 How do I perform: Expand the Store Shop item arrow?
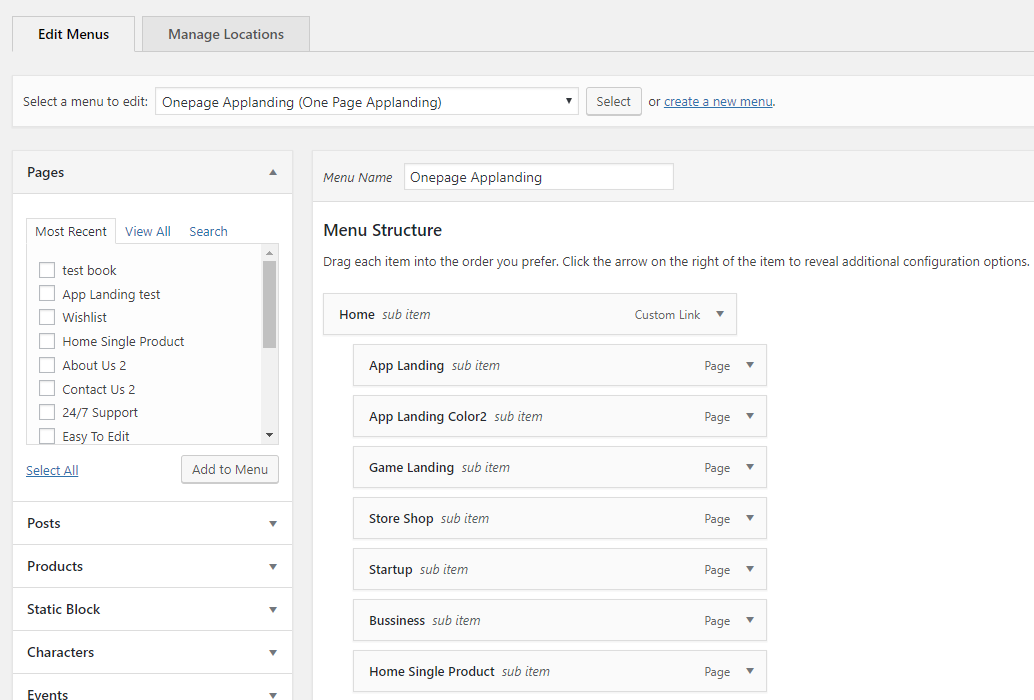click(750, 518)
